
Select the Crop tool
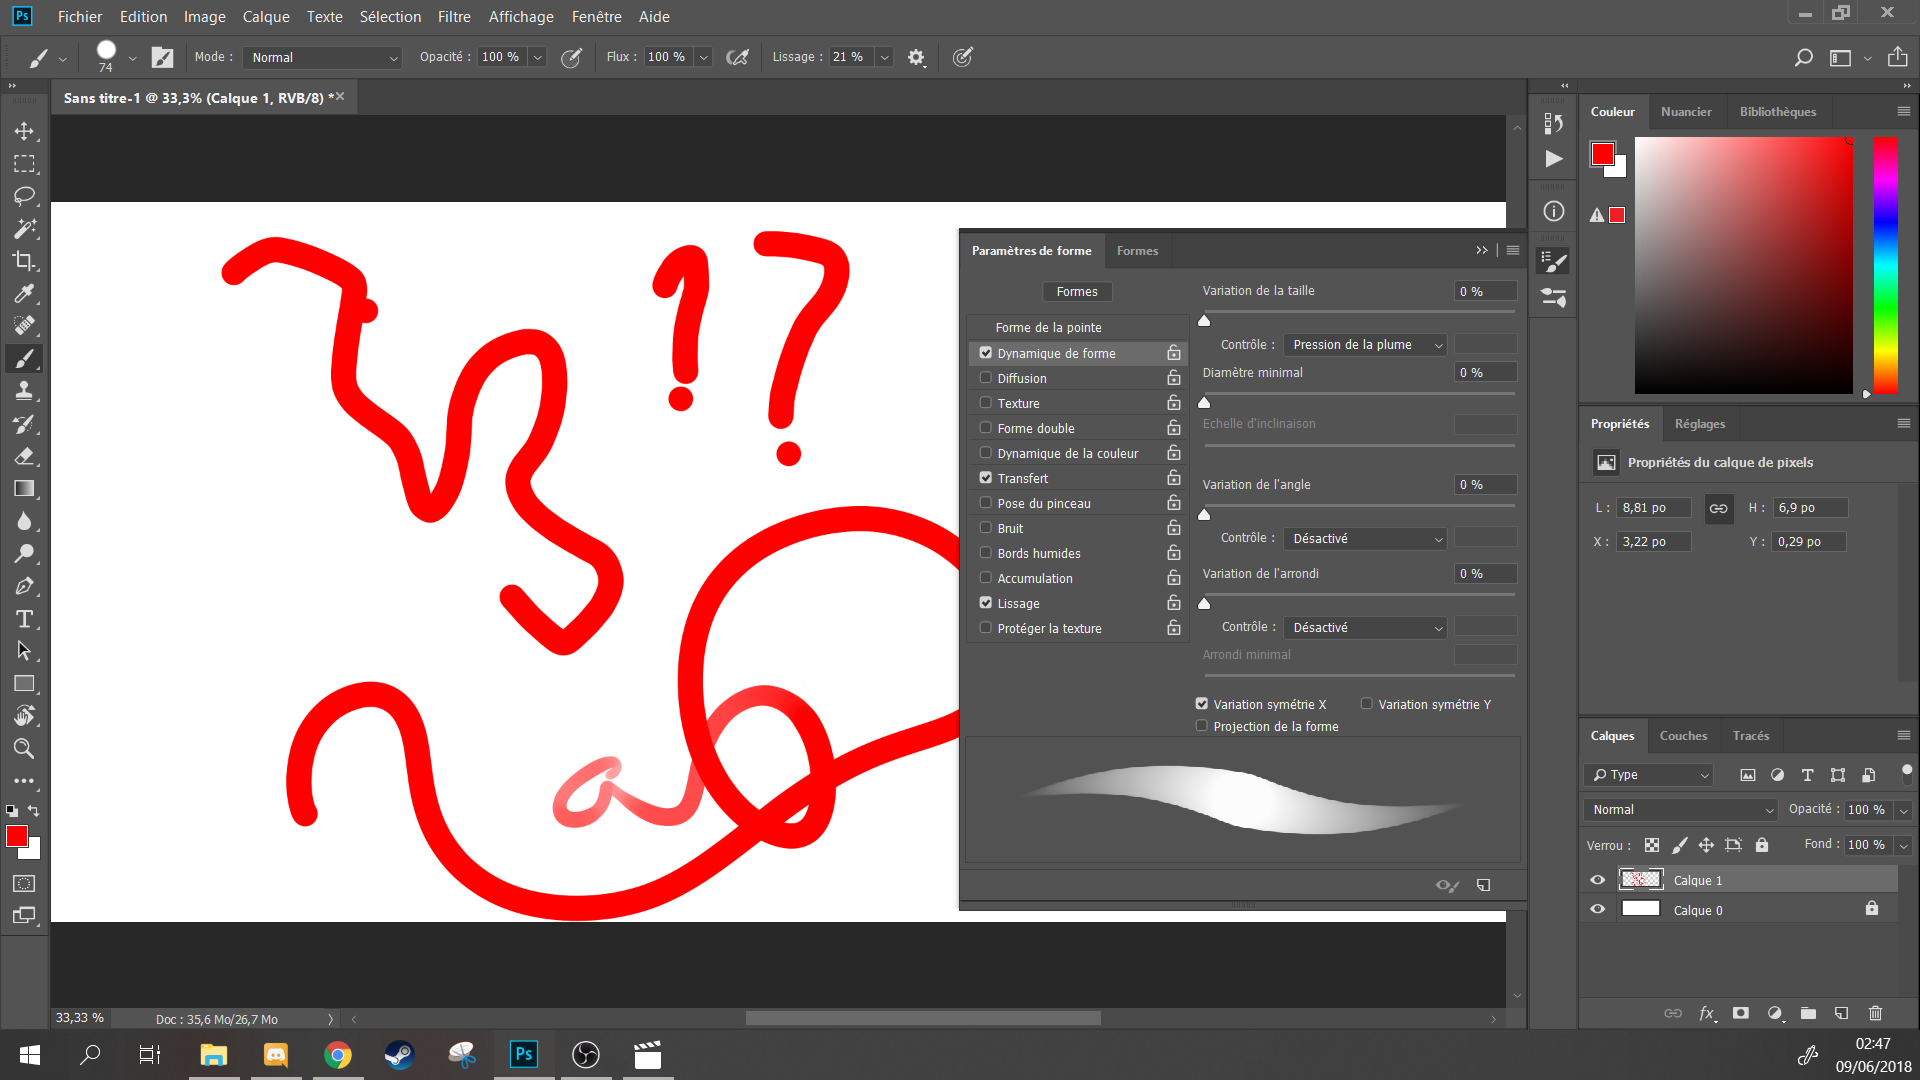click(x=25, y=261)
